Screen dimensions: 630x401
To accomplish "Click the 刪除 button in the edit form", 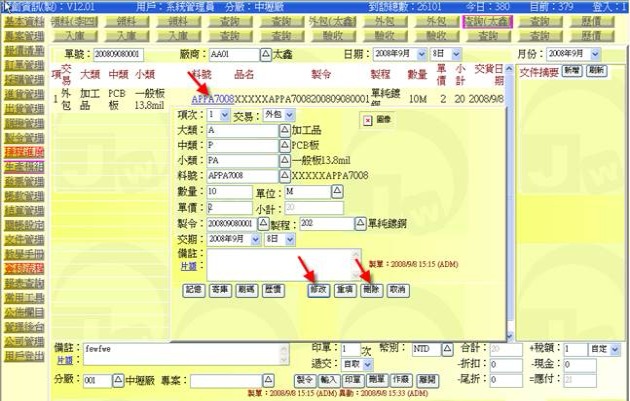I will tap(372, 289).
